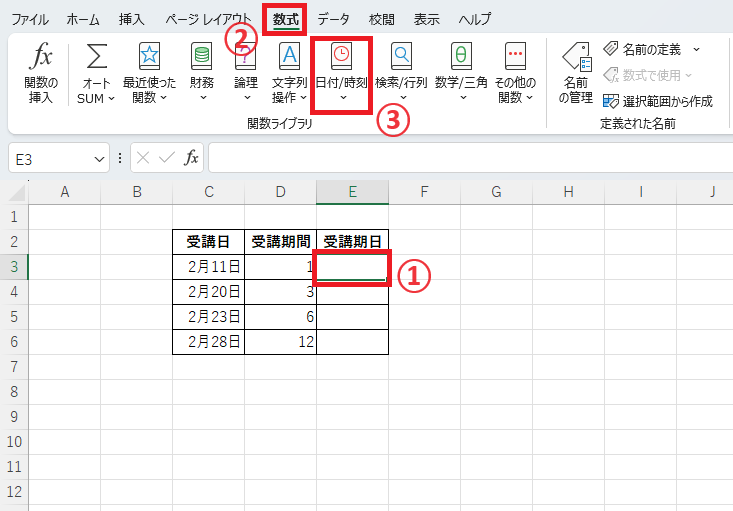The image size is (733, 511).
Task: Click the formula bar cancel X icon
Action: click(143, 158)
